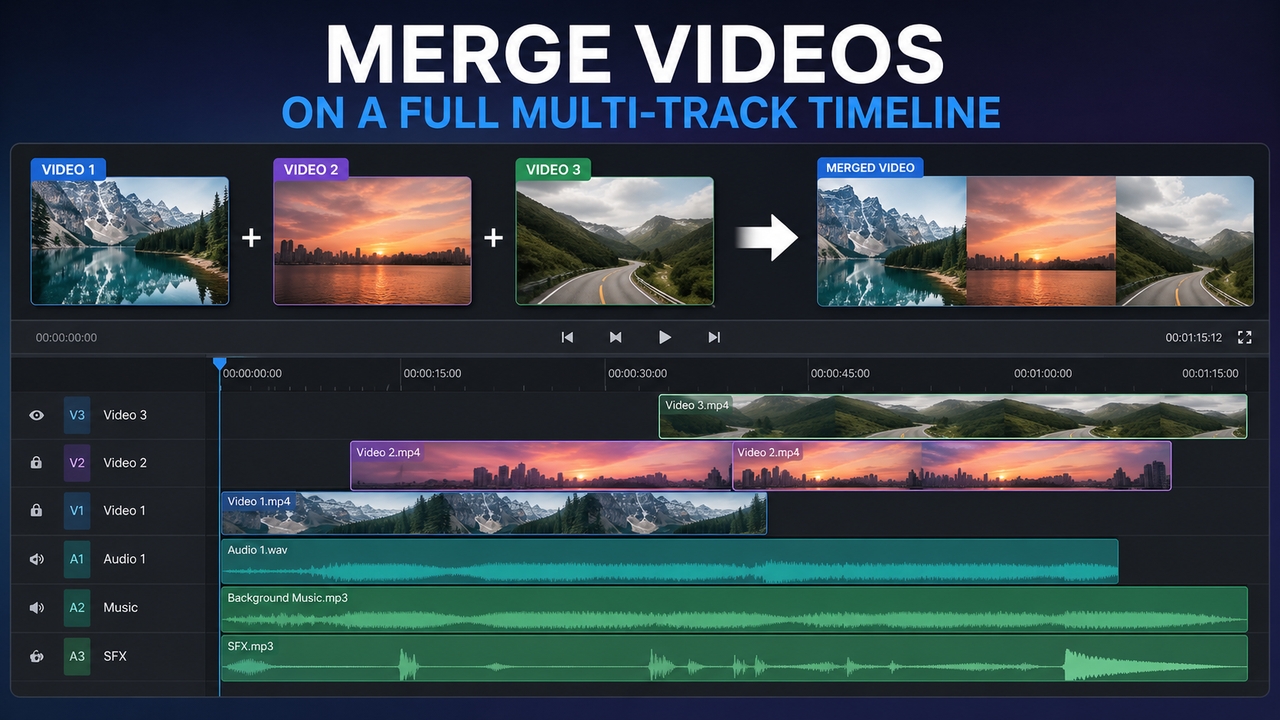Mute the Audio 1 track
This screenshot has height=720, width=1280.
point(37,559)
